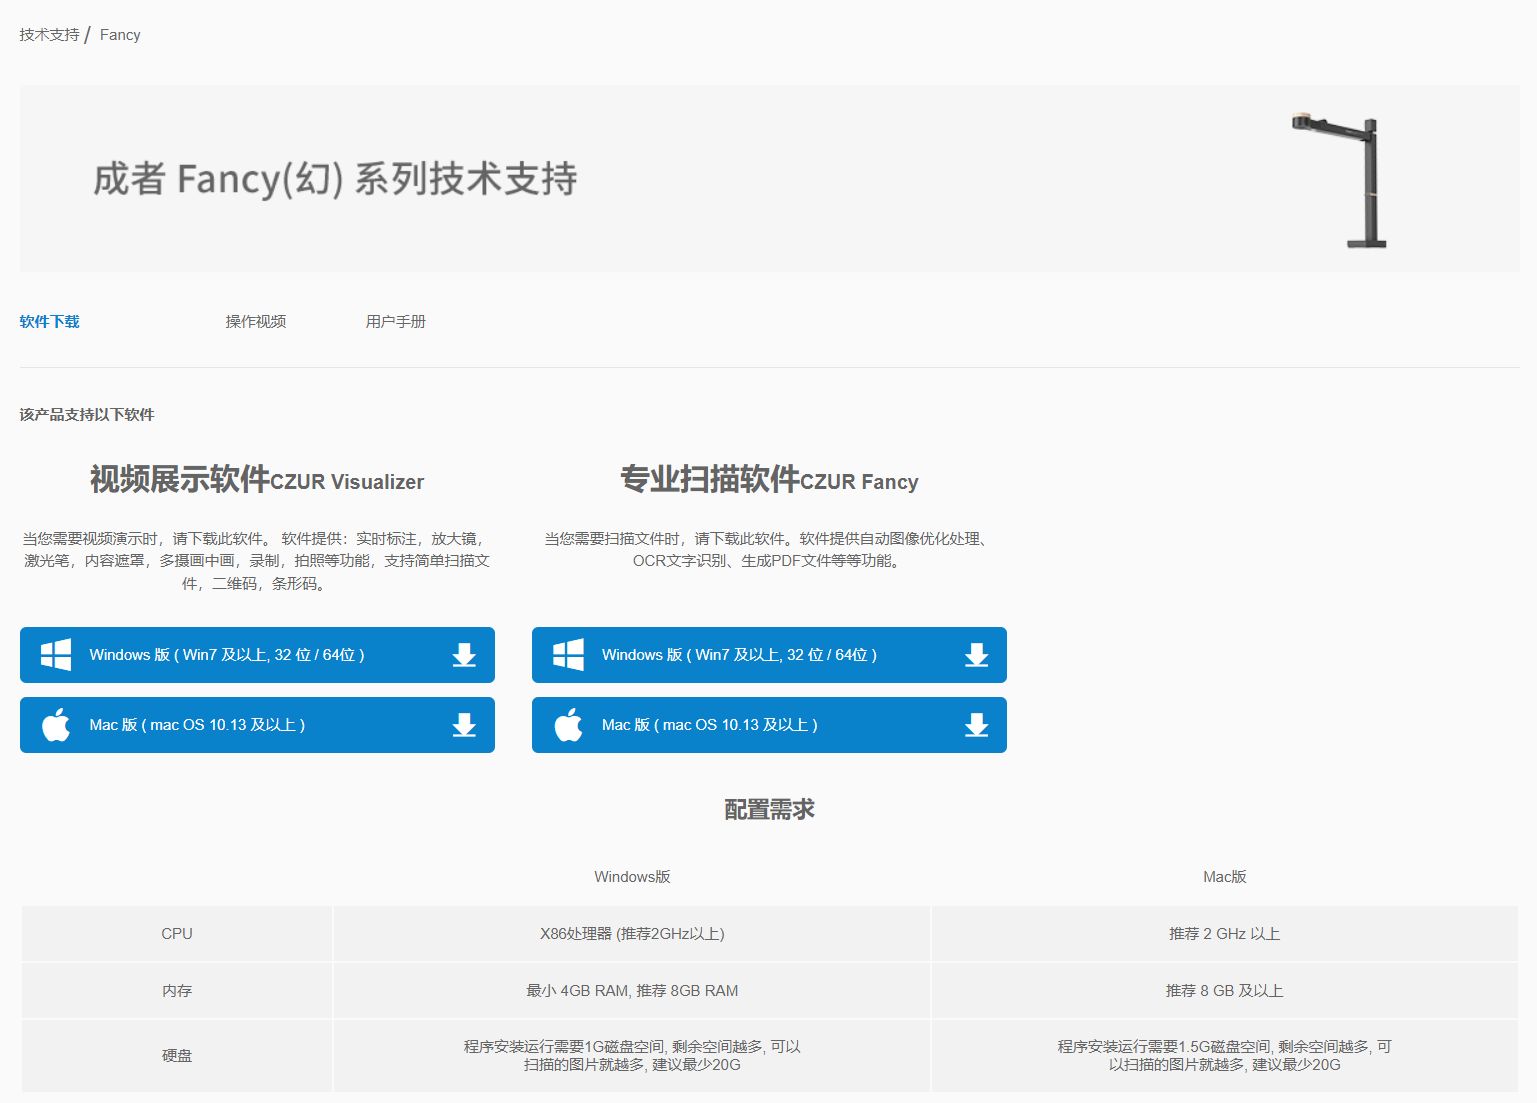Click the 硬盘 row label
This screenshot has height=1103, width=1537.
click(x=177, y=1055)
